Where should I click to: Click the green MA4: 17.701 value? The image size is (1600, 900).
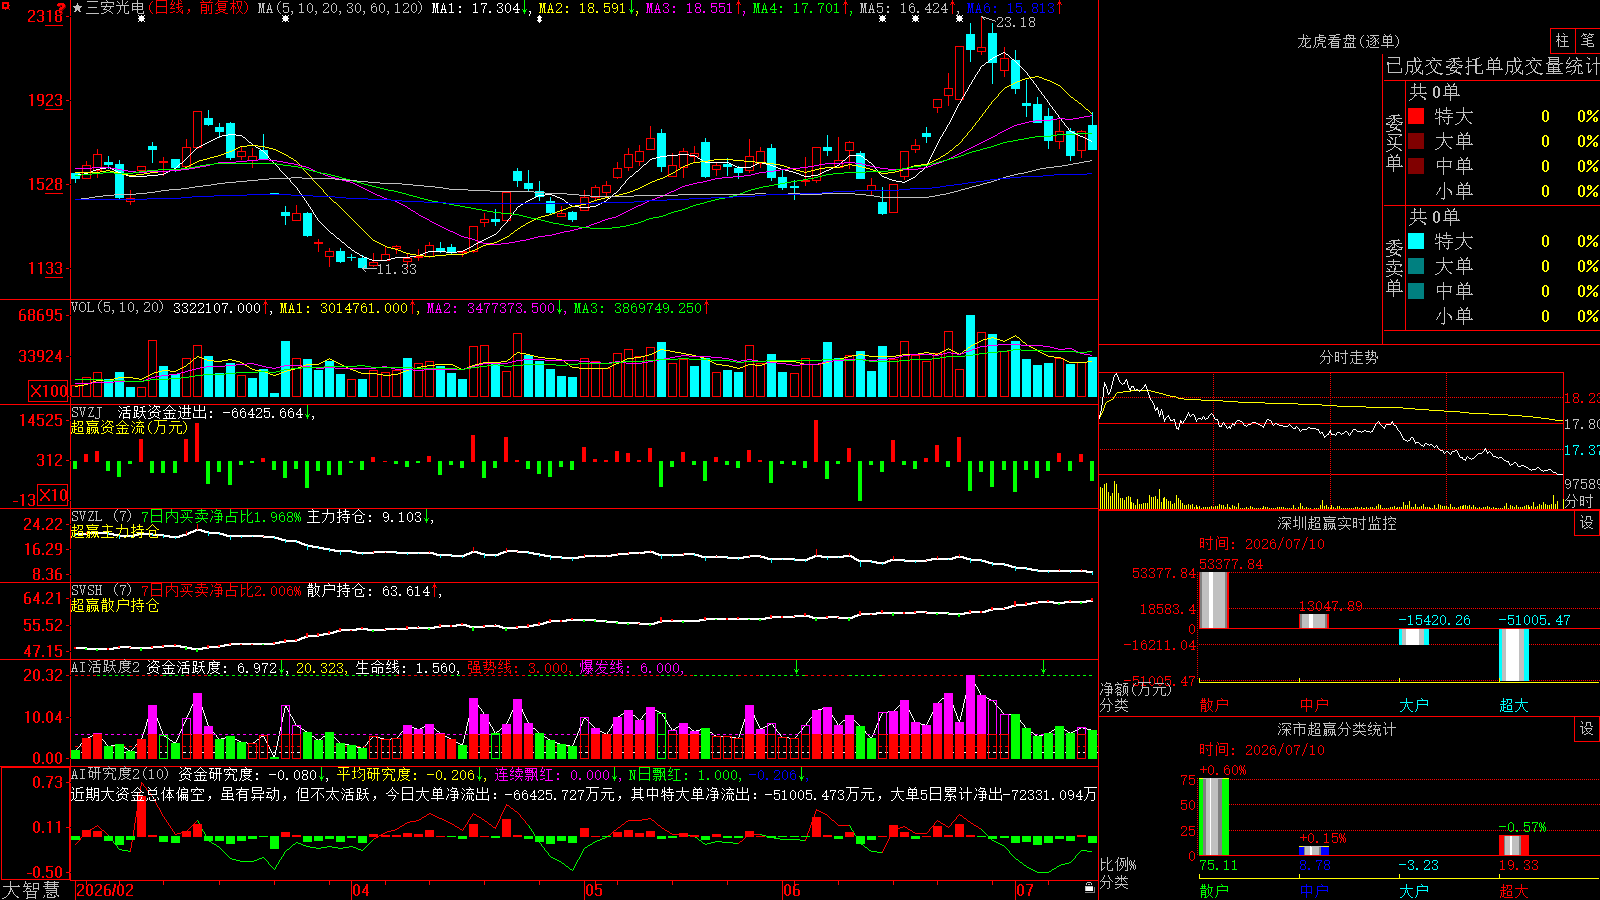797,8
